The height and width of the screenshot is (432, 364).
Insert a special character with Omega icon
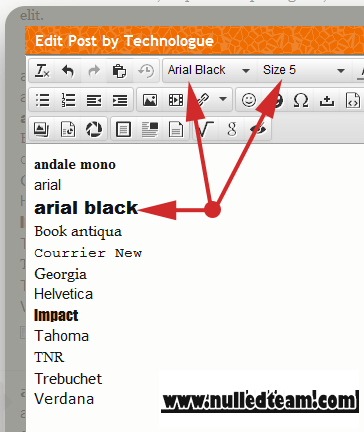click(x=301, y=100)
